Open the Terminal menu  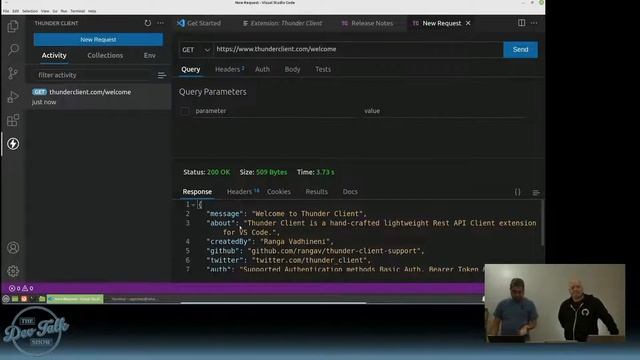coord(78,11)
